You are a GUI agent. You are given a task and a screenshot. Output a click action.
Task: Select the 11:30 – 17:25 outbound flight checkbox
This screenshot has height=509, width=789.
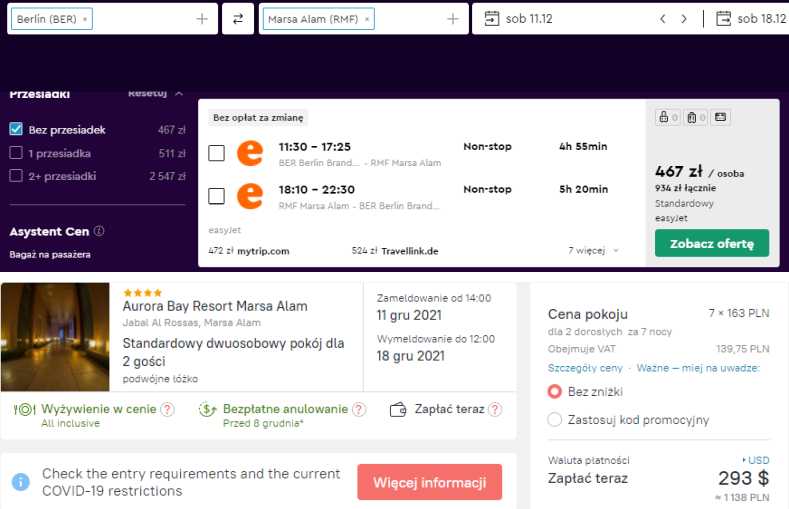click(x=216, y=153)
